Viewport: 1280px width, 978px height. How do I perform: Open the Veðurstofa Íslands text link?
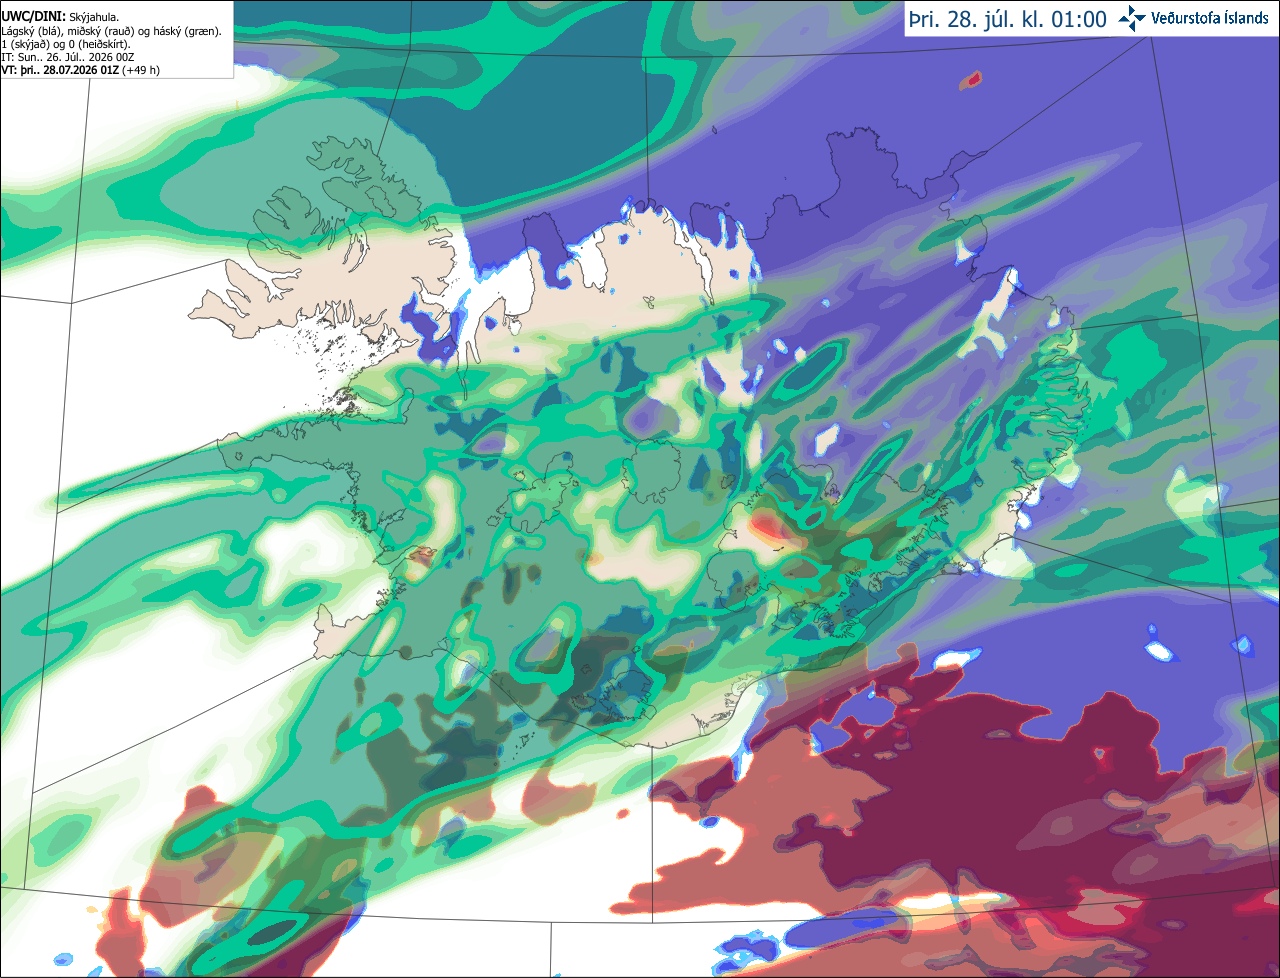(1209, 18)
